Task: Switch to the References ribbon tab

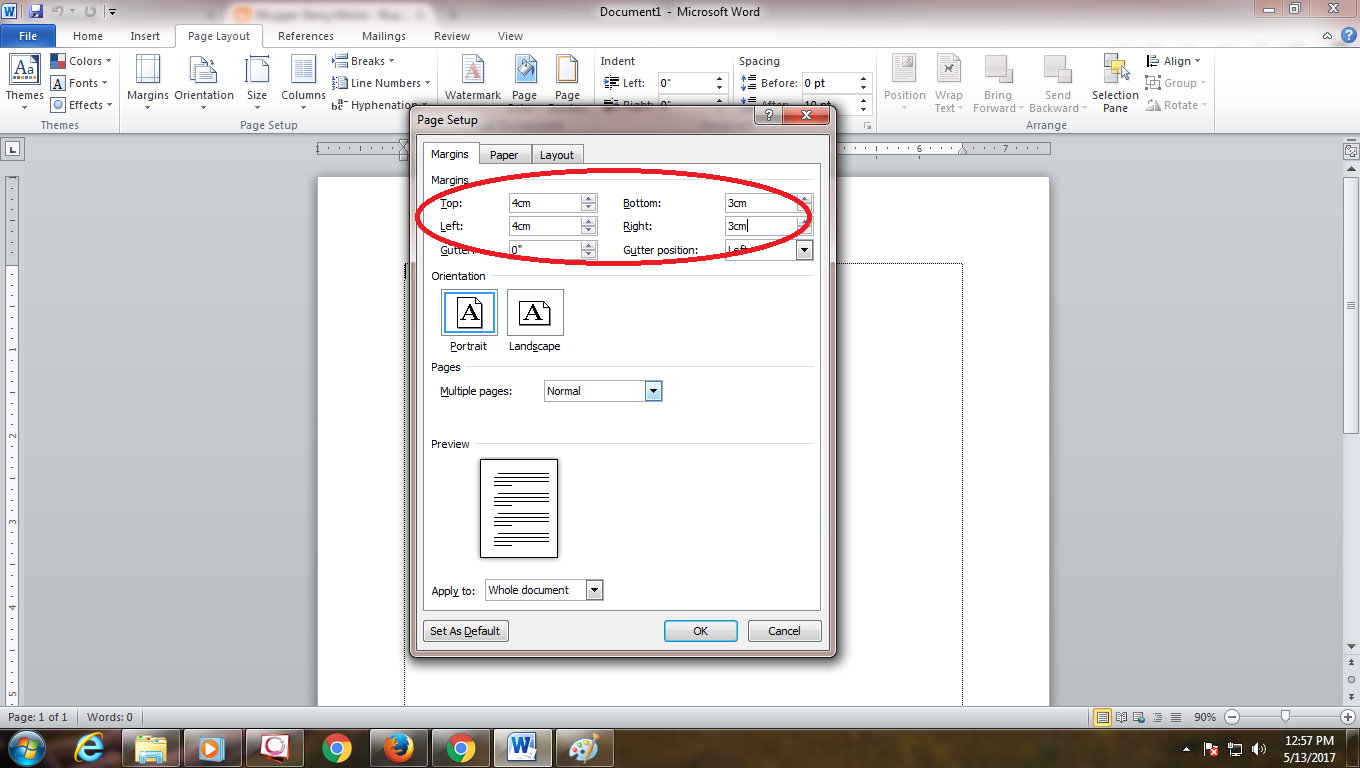Action: (306, 36)
